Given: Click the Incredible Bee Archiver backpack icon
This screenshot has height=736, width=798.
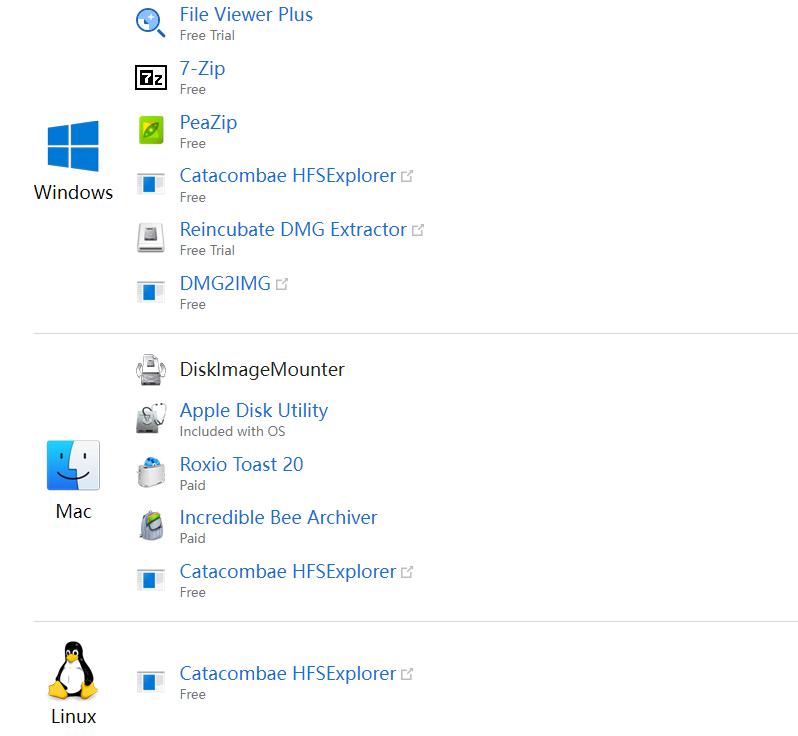Looking at the screenshot, I should tap(151, 525).
